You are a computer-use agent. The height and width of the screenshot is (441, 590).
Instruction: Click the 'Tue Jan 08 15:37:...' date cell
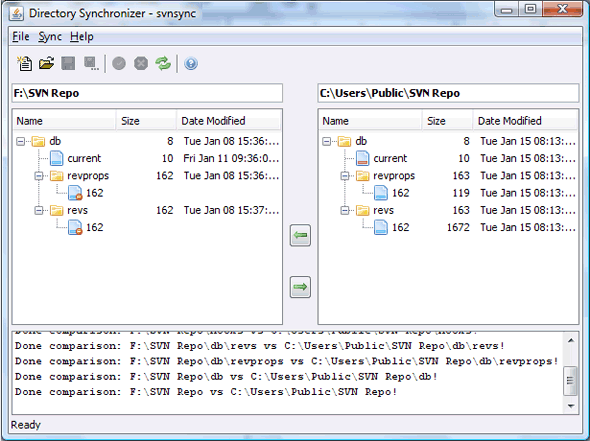pos(231,210)
